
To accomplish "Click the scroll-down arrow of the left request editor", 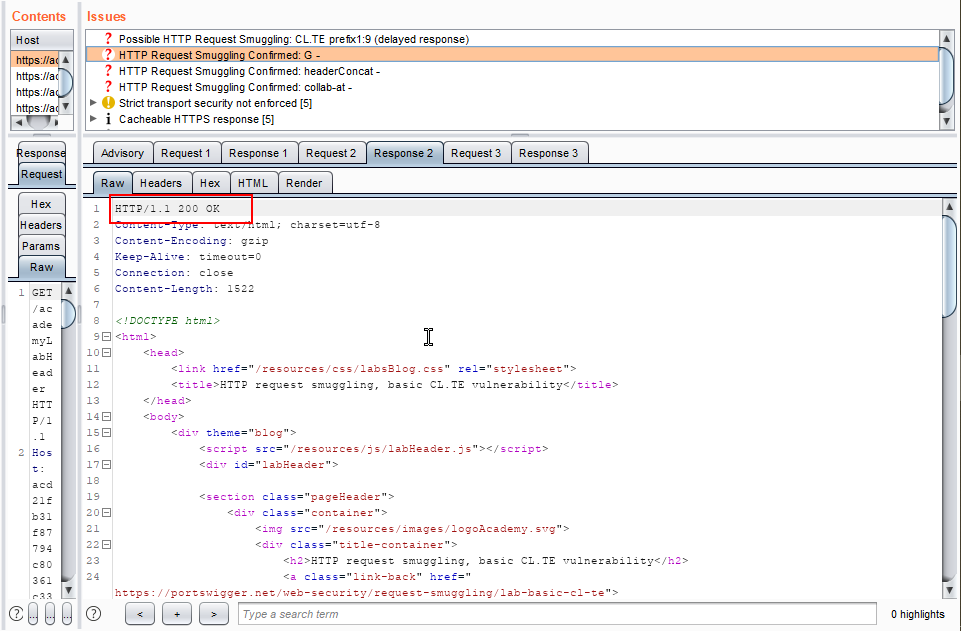I will click(69, 591).
